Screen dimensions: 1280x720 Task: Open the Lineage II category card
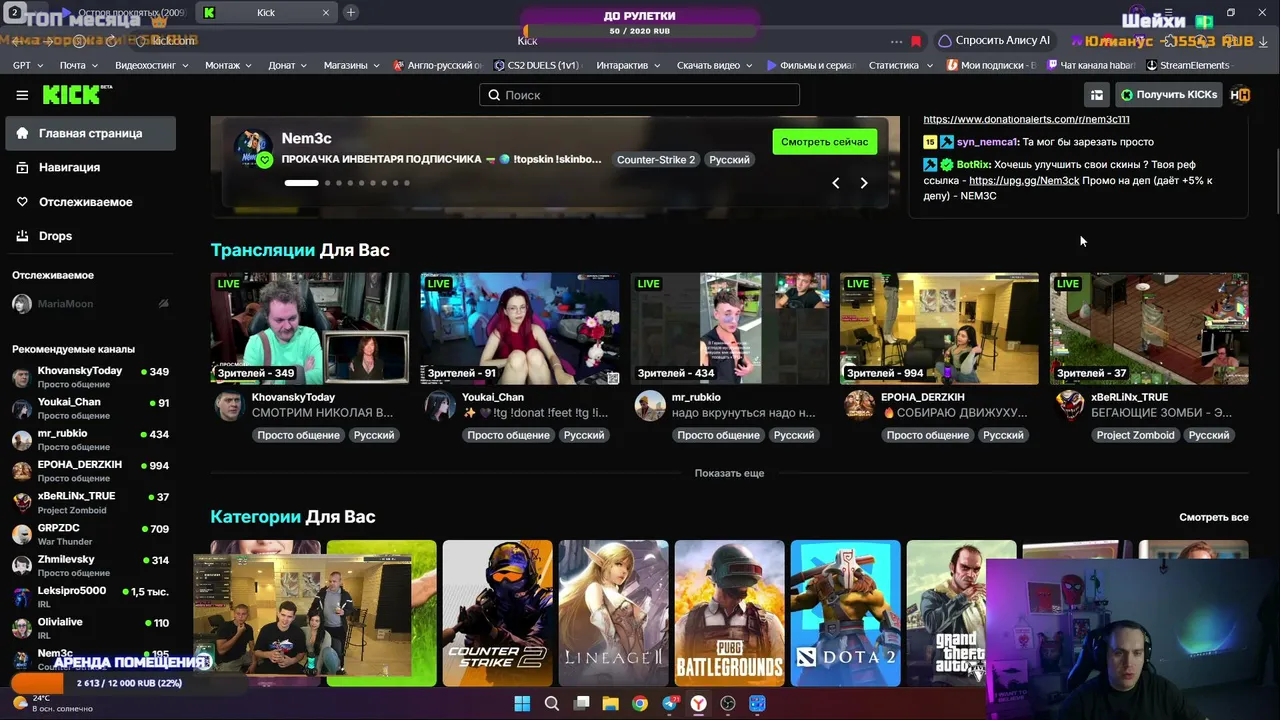[613, 613]
